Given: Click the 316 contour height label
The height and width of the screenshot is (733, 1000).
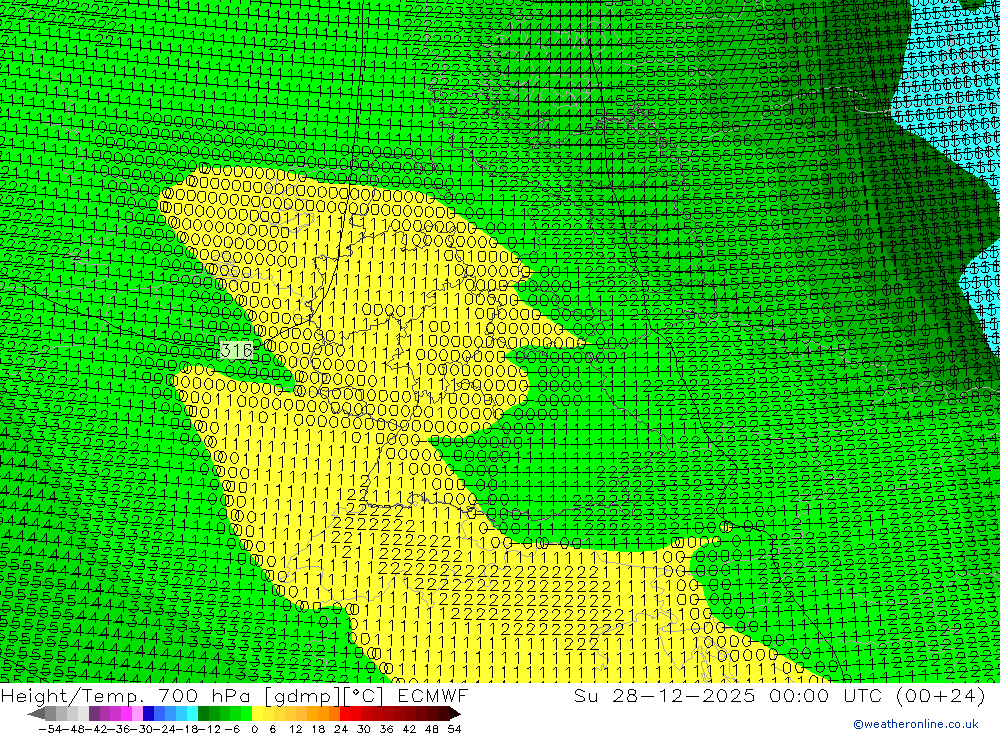Looking at the screenshot, I should [x=236, y=350].
